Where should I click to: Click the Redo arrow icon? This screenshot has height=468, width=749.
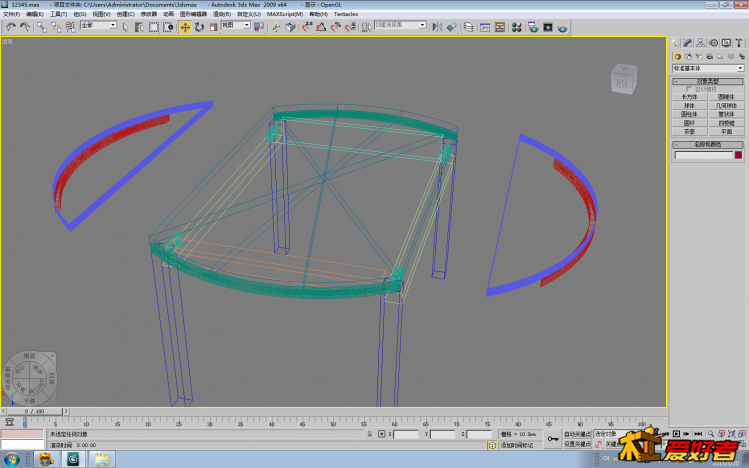coord(24,27)
